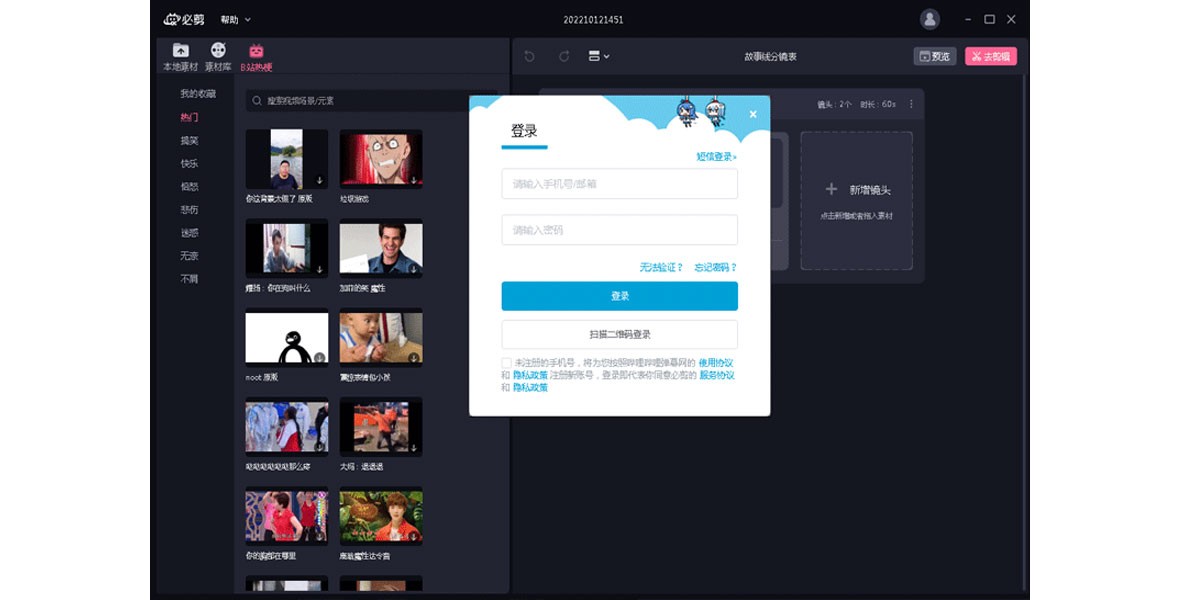This screenshot has height=600, width=1200.
Task: Choose the 不屑 category
Action: (x=189, y=278)
